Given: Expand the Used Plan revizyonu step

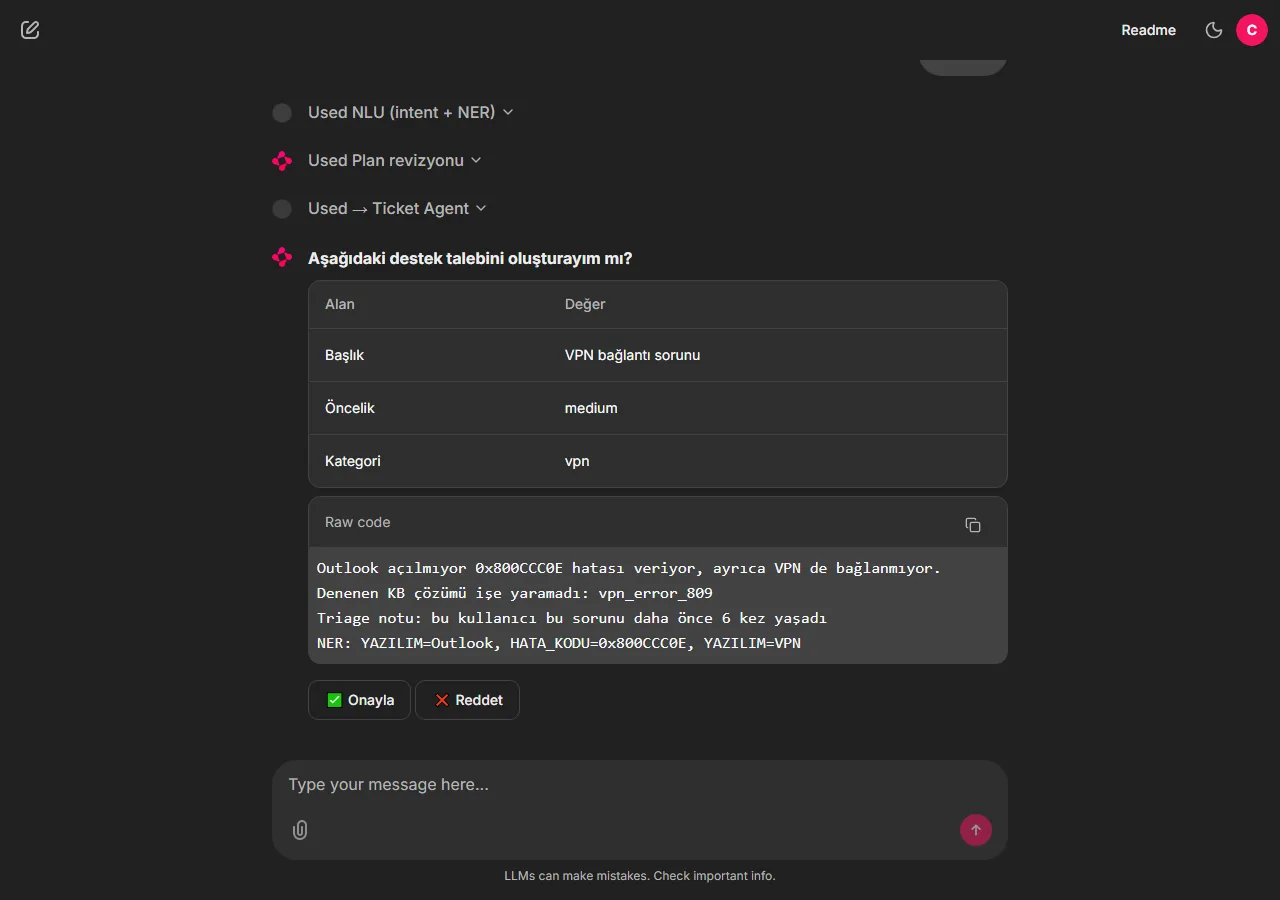Looking at the screenshot, I should tap(395, 160).
